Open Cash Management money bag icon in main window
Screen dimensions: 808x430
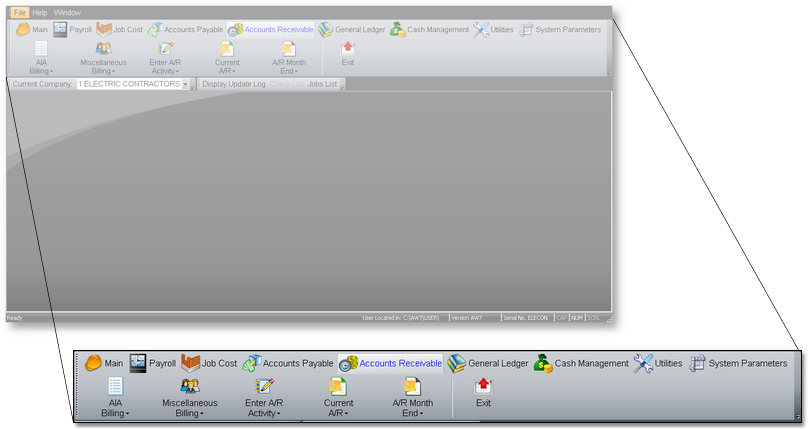point(397,29)
